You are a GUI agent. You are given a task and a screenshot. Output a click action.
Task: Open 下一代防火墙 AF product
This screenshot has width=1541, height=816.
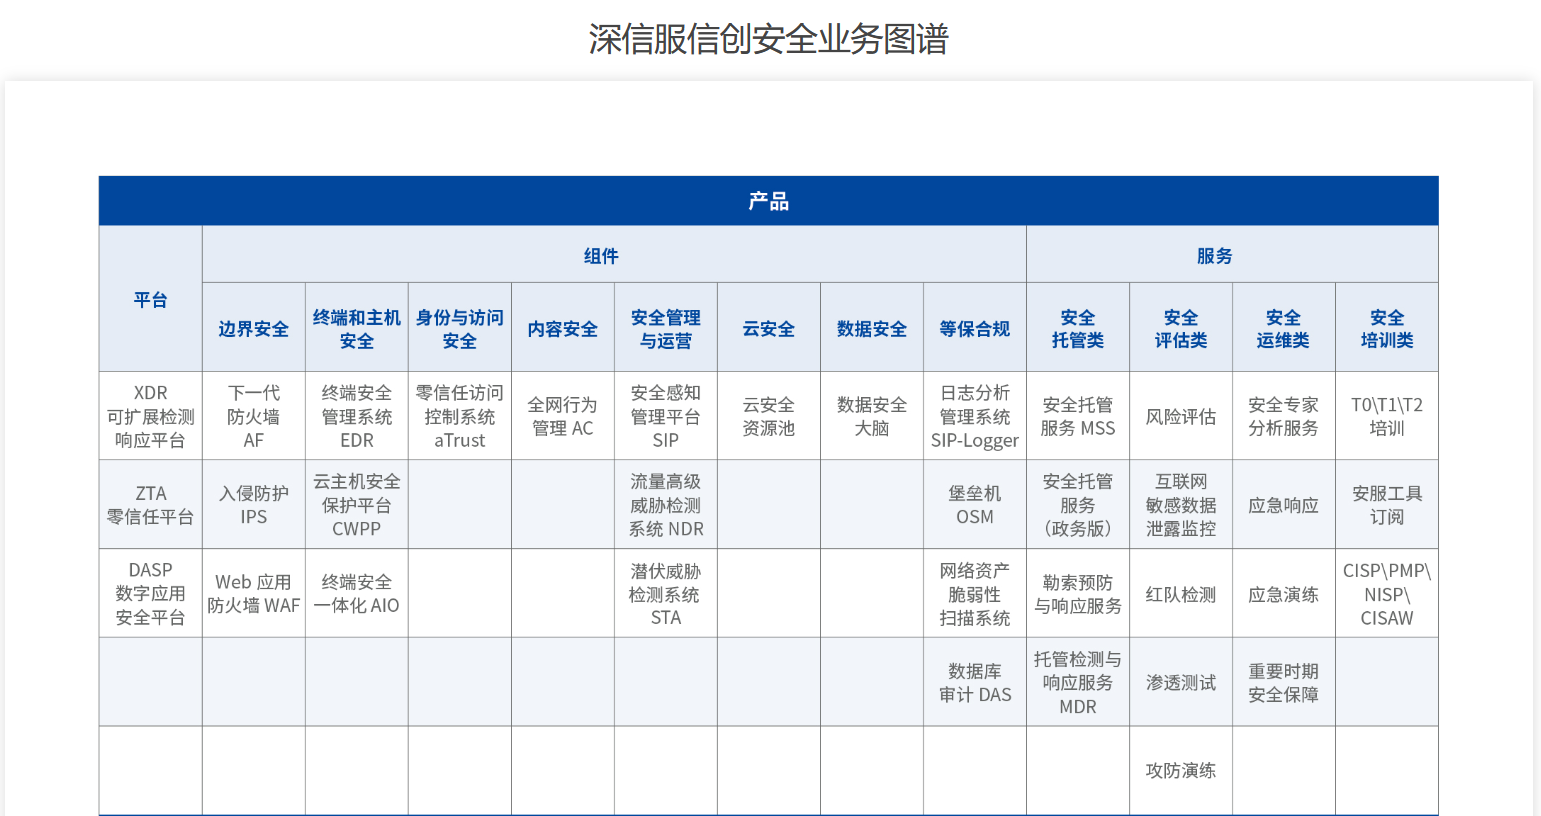(x=253, y=416)
